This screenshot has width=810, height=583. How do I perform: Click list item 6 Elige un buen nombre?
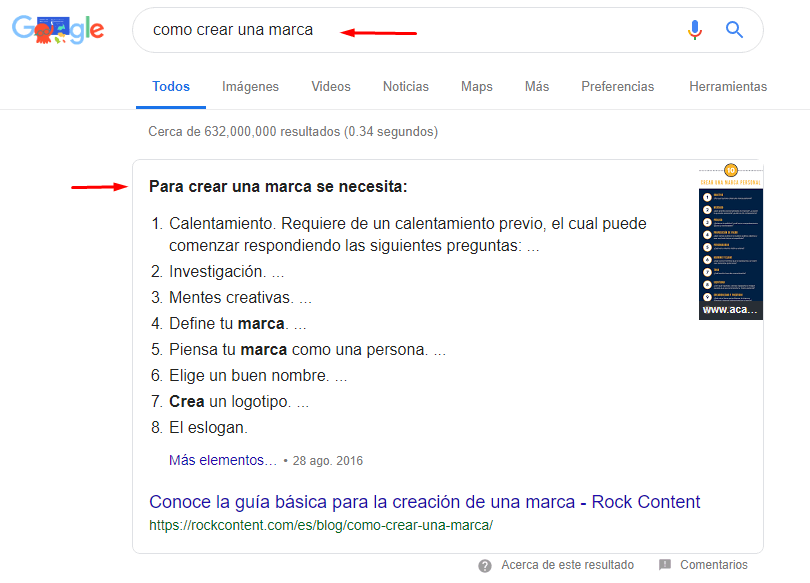[249, 375]
